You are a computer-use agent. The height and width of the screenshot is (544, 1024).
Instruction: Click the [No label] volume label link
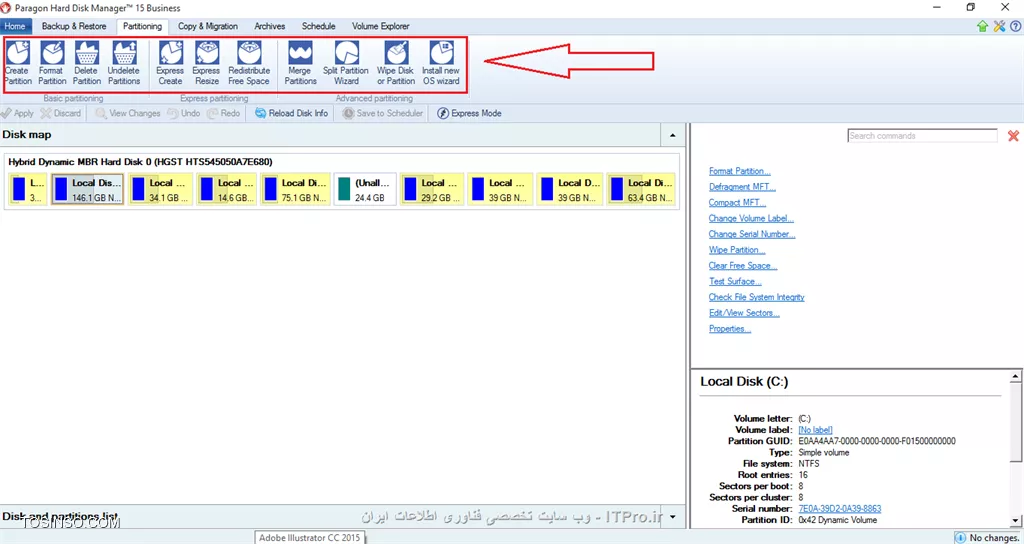coord(815,430)
